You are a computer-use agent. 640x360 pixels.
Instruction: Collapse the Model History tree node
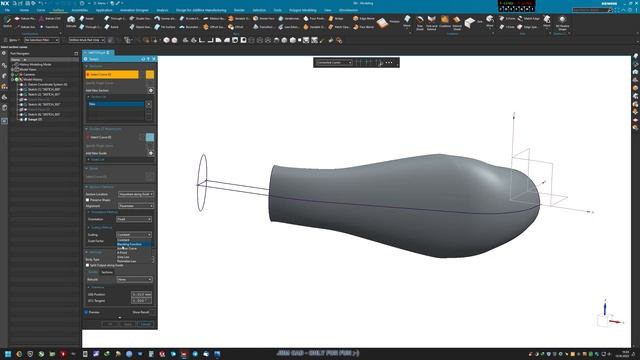click(13, 80)
